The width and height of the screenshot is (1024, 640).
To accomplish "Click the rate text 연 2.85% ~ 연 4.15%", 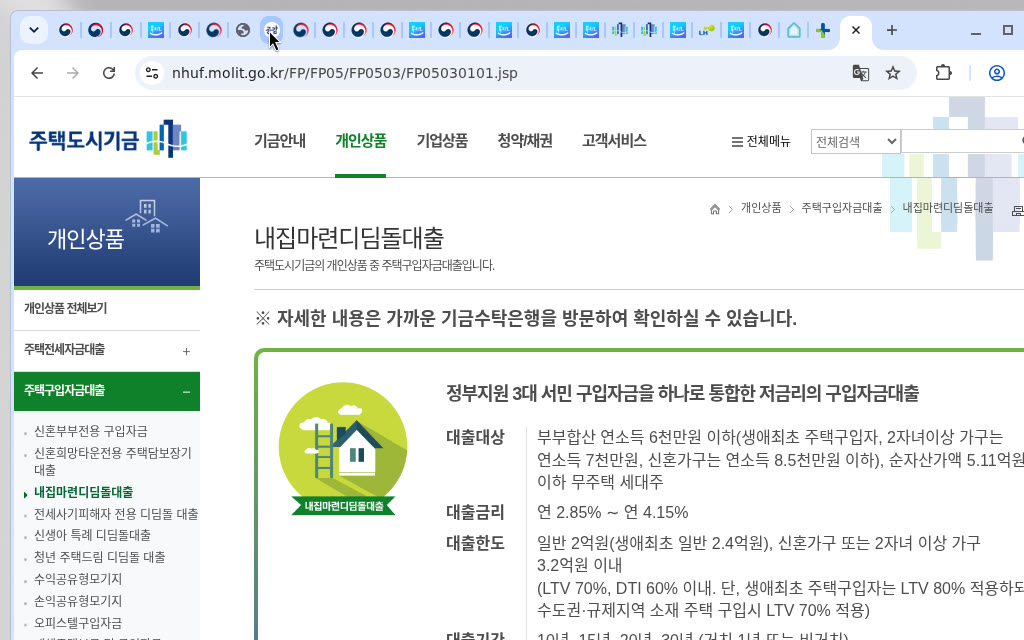I will [x=612, y=512].
